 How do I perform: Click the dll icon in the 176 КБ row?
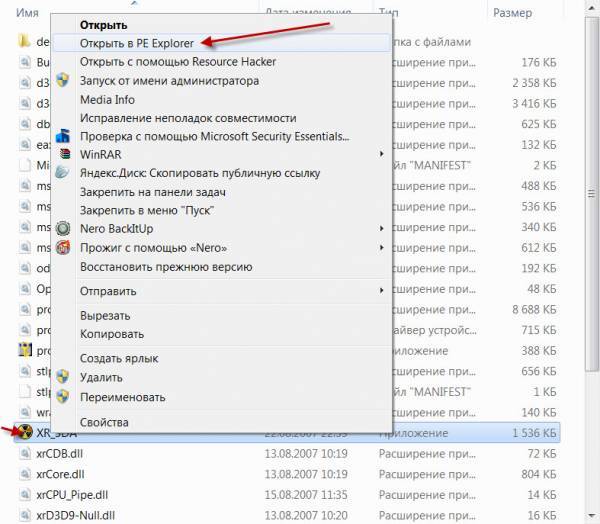(x=25, y=62)
